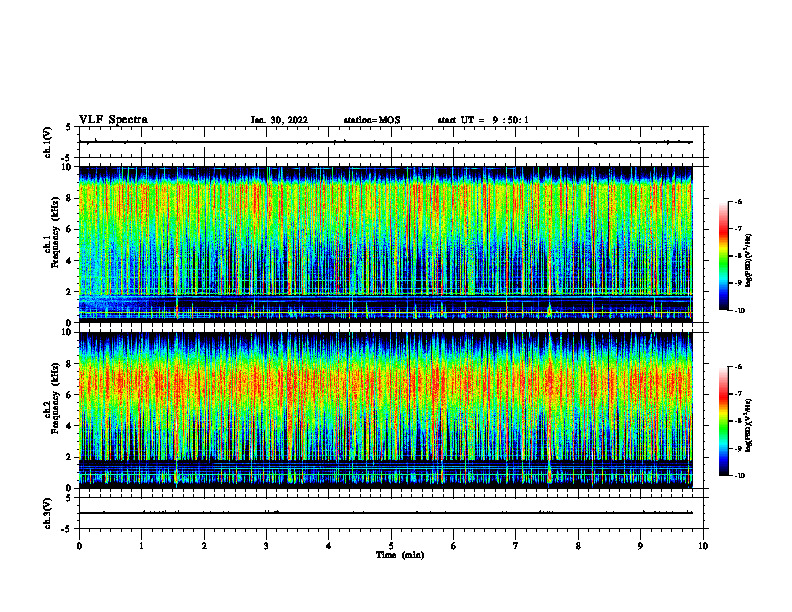The width and height of the screenshot is (792, 612).
Task: Click the "VLF Spectra" plot title
Action: pyautogui.click(x=113, y=119)
